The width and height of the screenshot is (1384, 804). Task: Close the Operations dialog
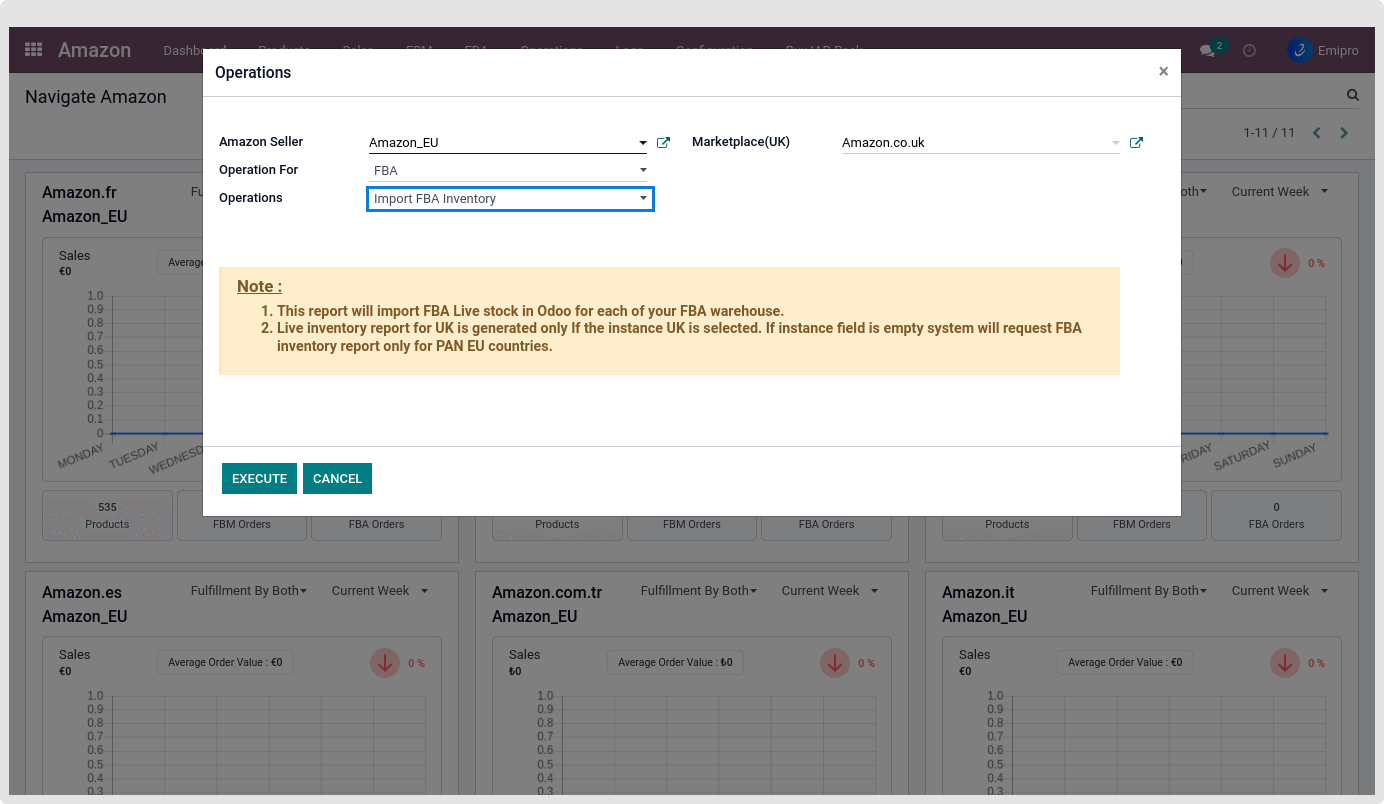click(x=1163, y=72)
